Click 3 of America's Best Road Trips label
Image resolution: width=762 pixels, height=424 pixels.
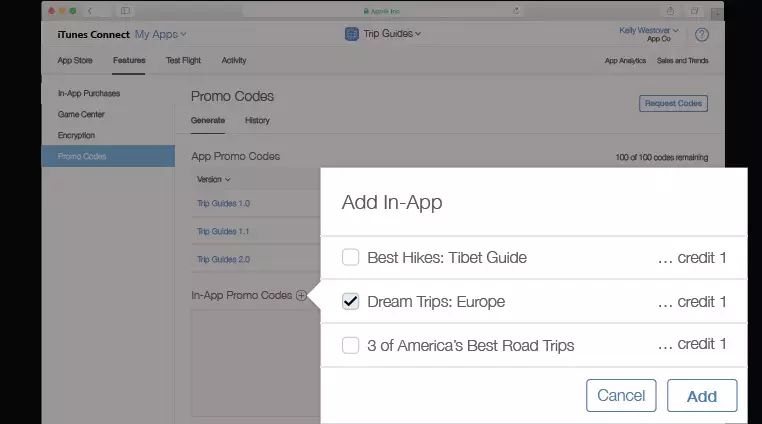click(x=470, y=345)
